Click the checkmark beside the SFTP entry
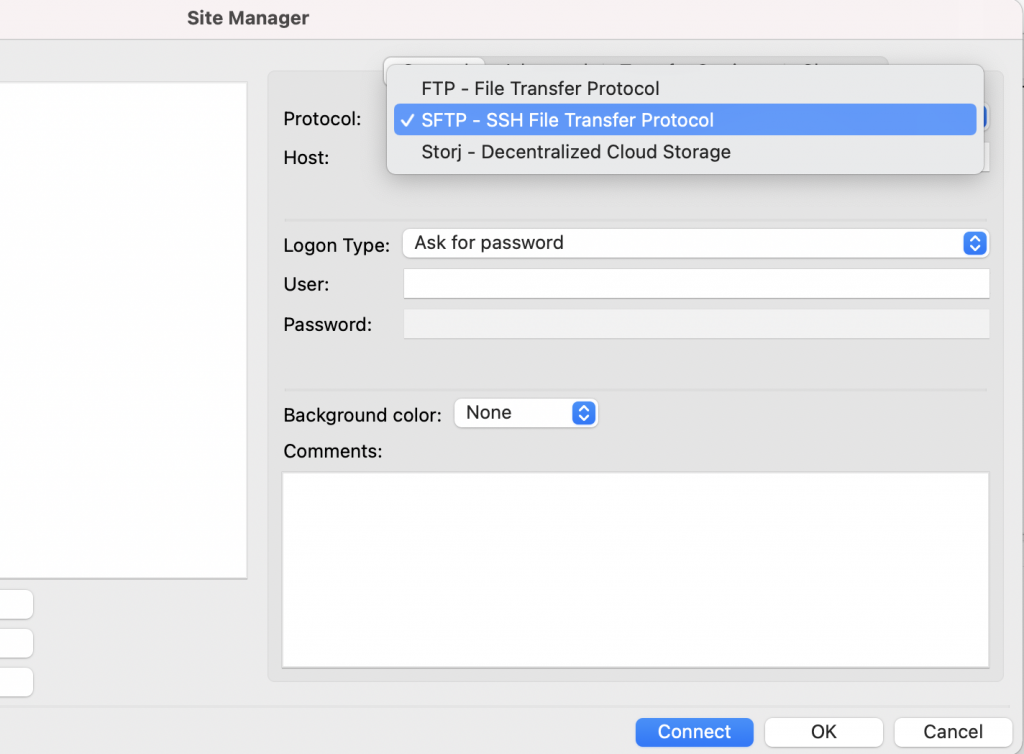Viewport: 1024px width, 754px height. pyautogui.click(x=405, y=120)
